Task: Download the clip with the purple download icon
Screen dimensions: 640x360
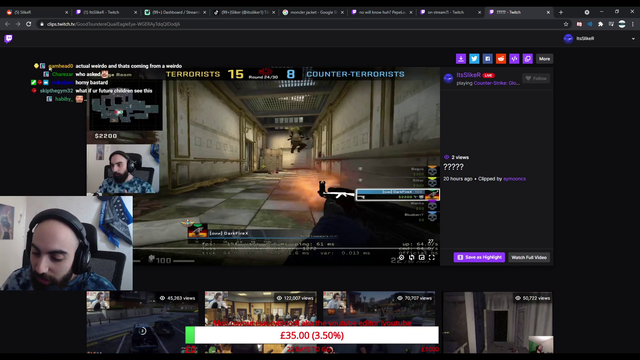Action: (x=461, y=59)
